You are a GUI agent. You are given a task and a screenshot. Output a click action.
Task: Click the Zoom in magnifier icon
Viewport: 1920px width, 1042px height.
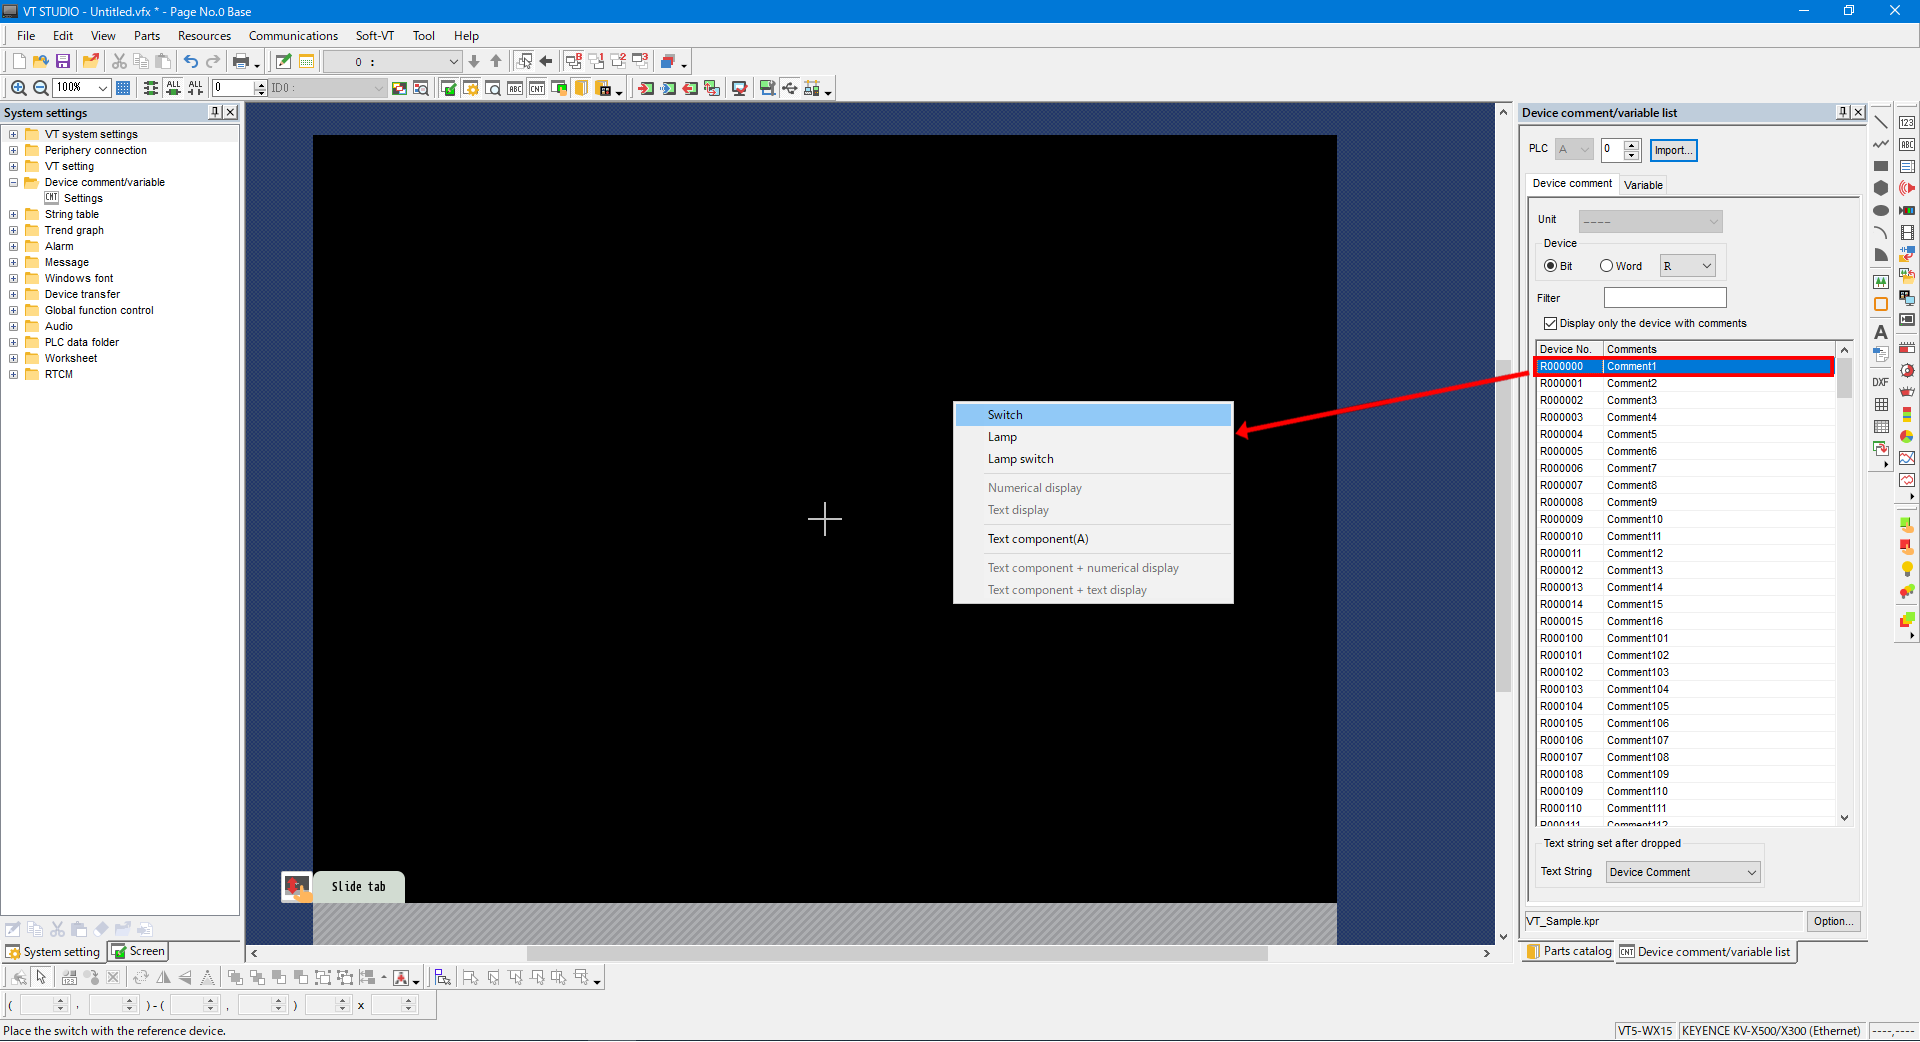pyautogui.click(x=18, y=88)
